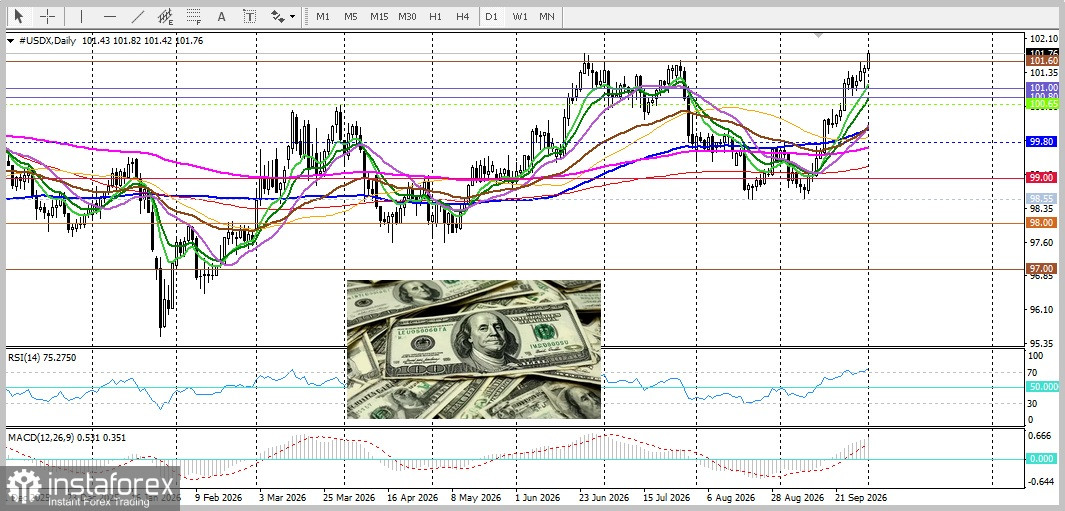Switch chart to H4 timeframe

[463, 16]
